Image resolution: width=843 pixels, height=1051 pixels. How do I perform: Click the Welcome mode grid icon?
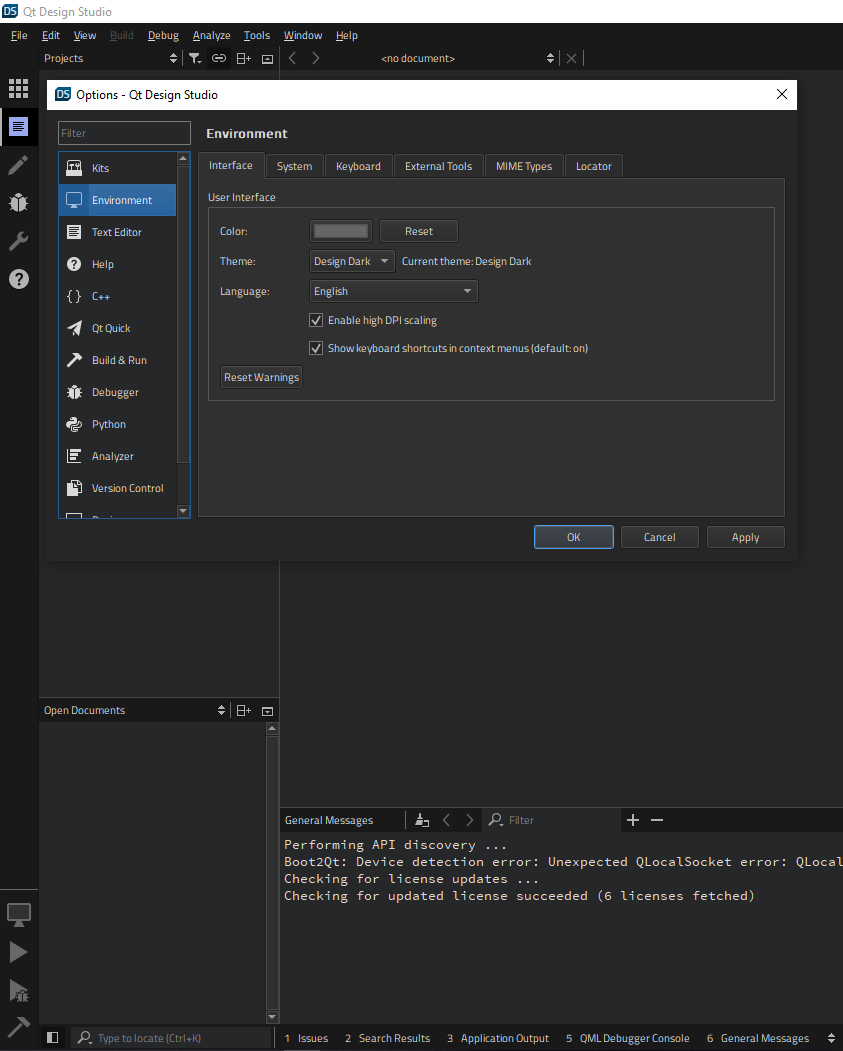point(18,88)
